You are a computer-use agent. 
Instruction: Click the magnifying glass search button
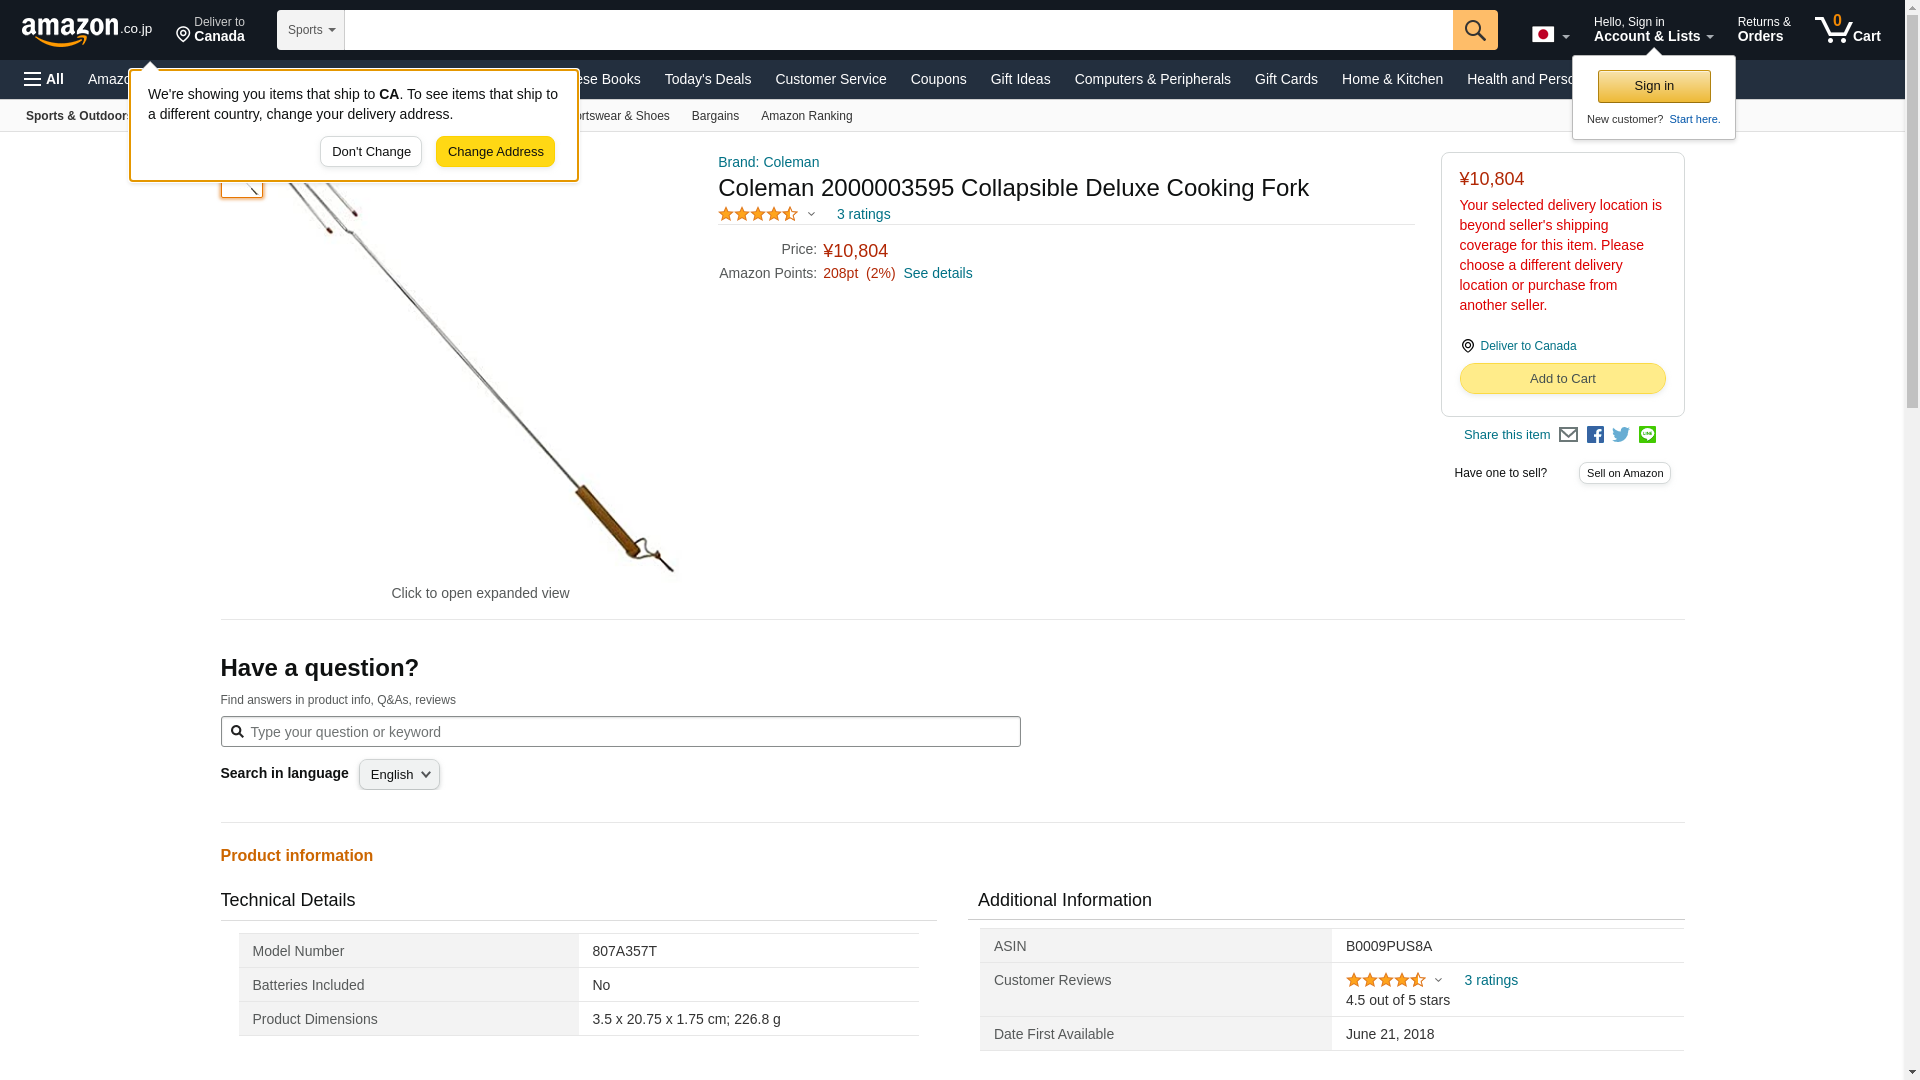pyautogui.click(x=1475, y=30)
